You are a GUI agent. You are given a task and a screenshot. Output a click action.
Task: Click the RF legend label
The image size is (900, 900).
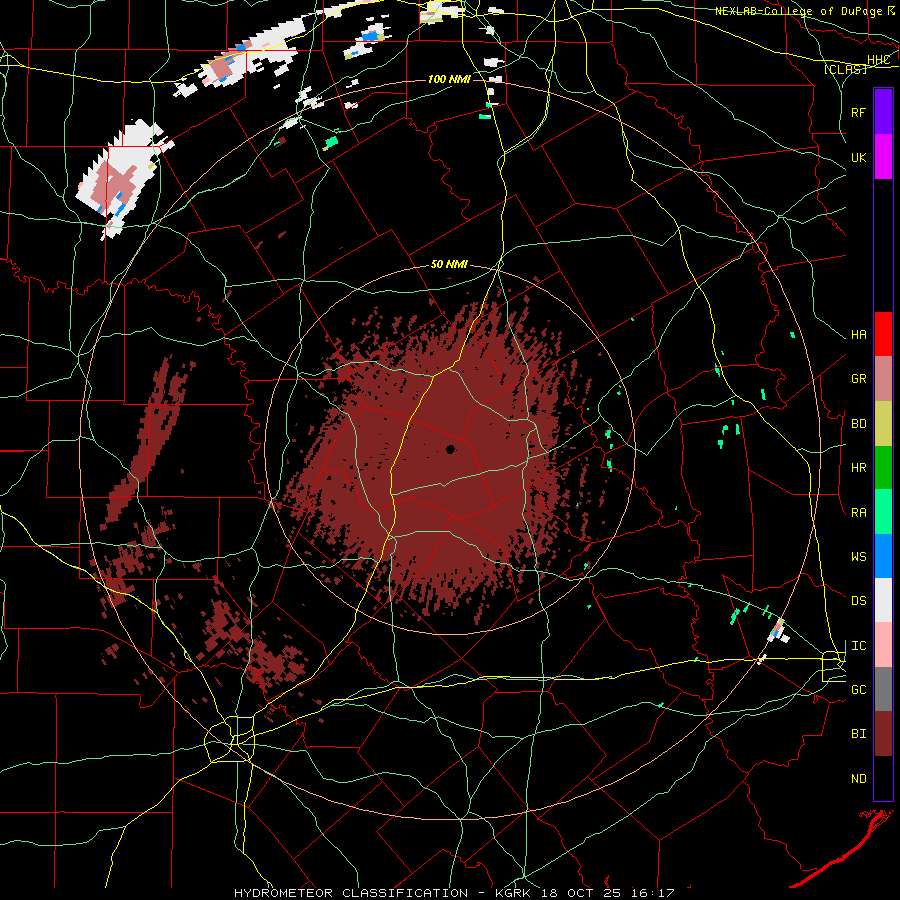[858, 112]
